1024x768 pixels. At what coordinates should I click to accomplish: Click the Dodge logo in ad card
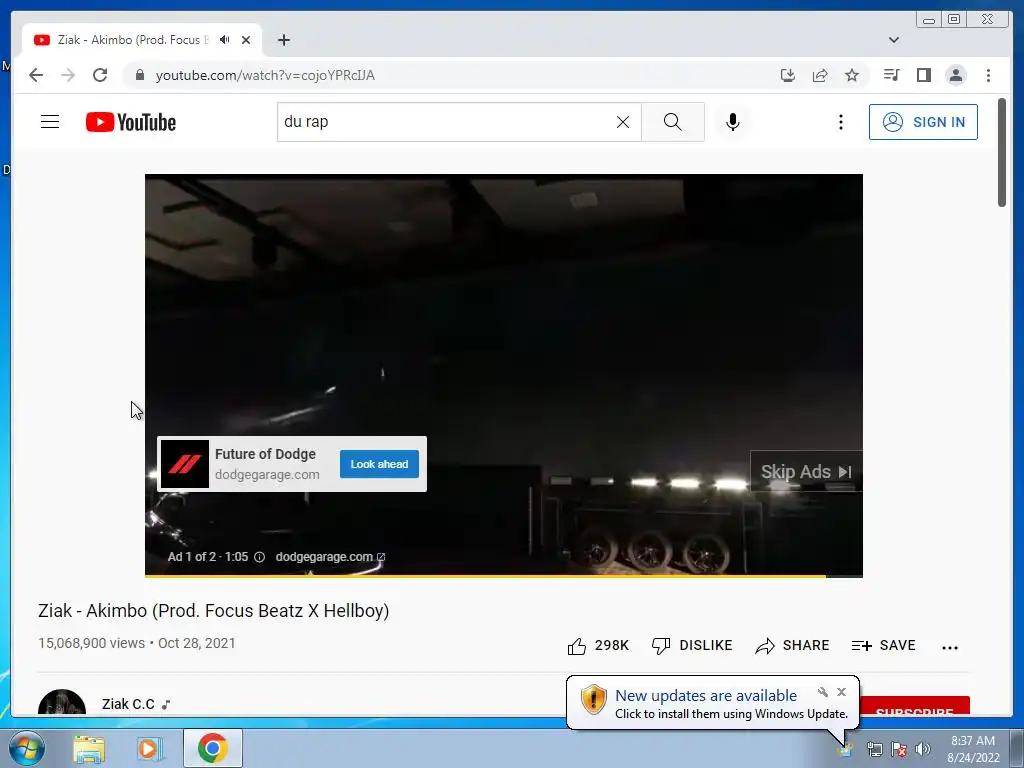click(185, 464)
